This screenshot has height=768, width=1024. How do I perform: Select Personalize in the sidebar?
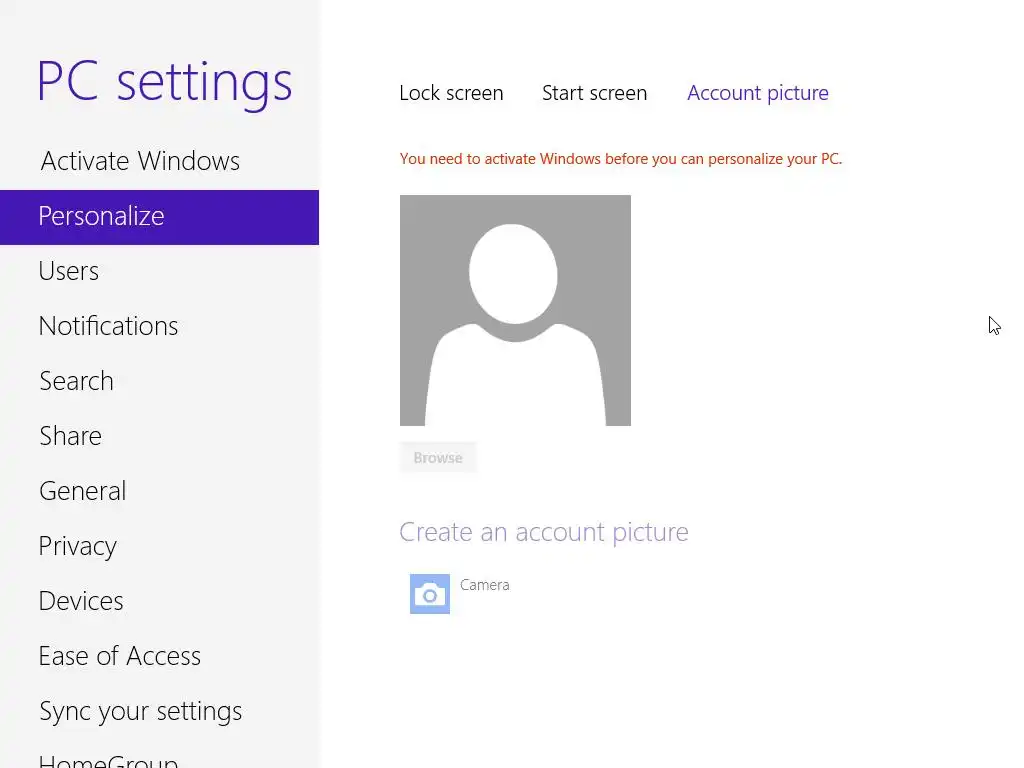[101, 216]
